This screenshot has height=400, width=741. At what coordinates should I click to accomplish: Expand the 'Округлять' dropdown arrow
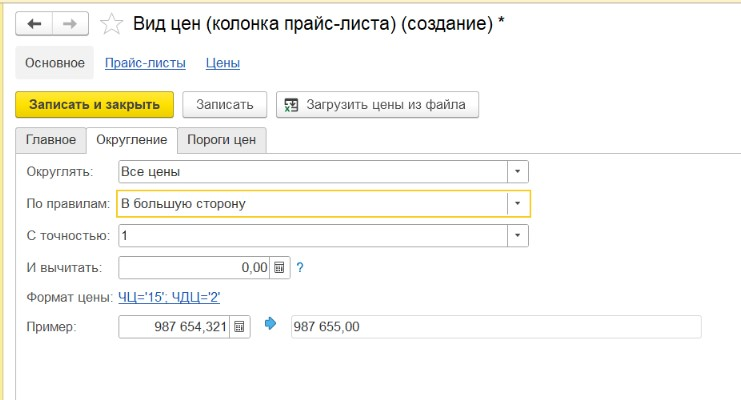click(x=517, y=172)
